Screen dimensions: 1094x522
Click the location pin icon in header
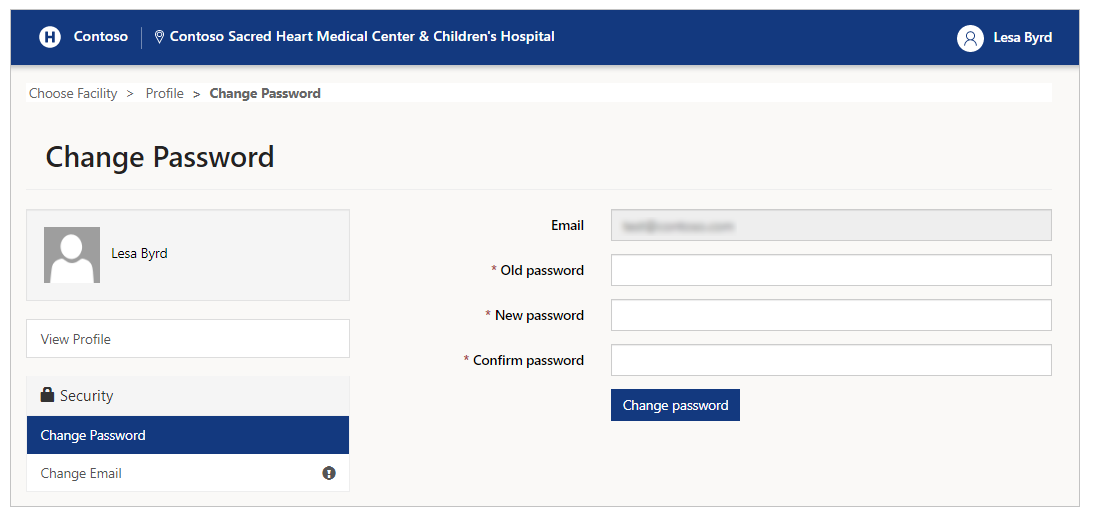click(159, 37)
